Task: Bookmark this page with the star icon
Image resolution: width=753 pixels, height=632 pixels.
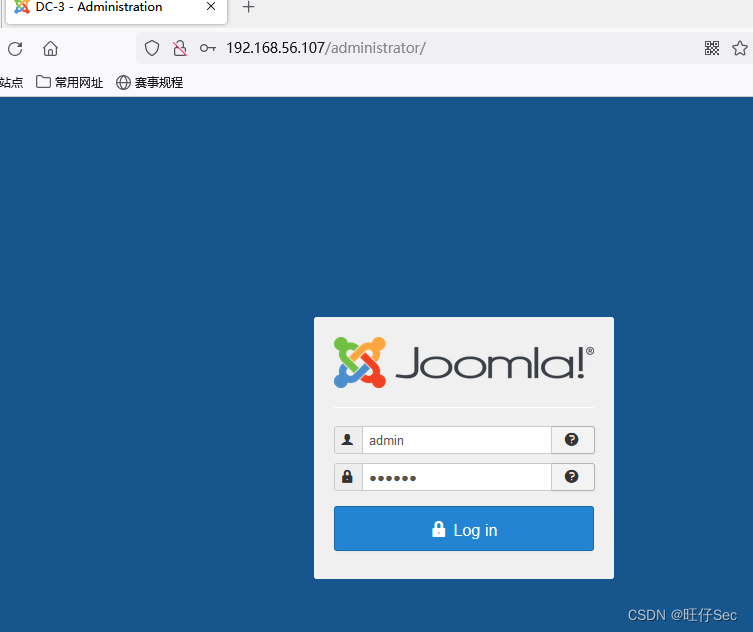Action: (x=740, y=48)
